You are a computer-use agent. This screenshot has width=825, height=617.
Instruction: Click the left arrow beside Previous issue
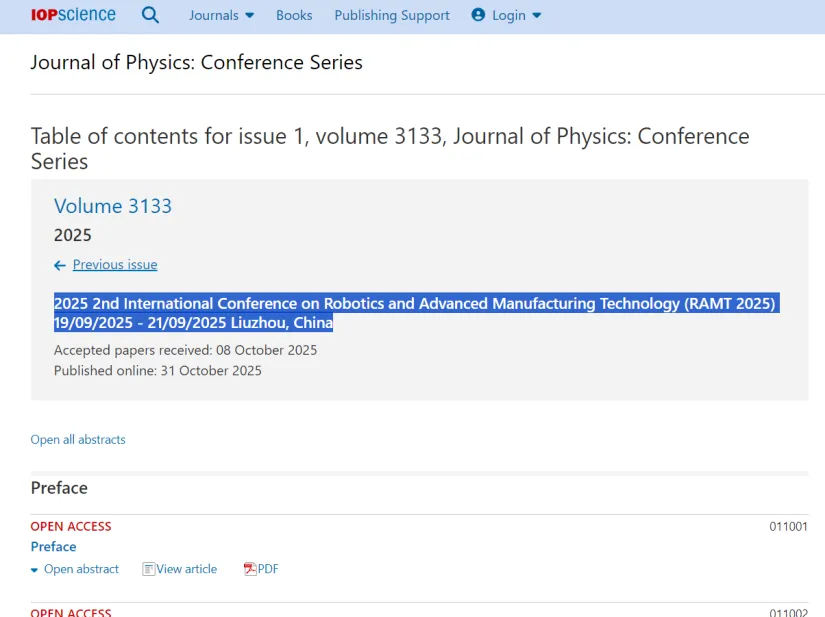(x=60, y=265)
